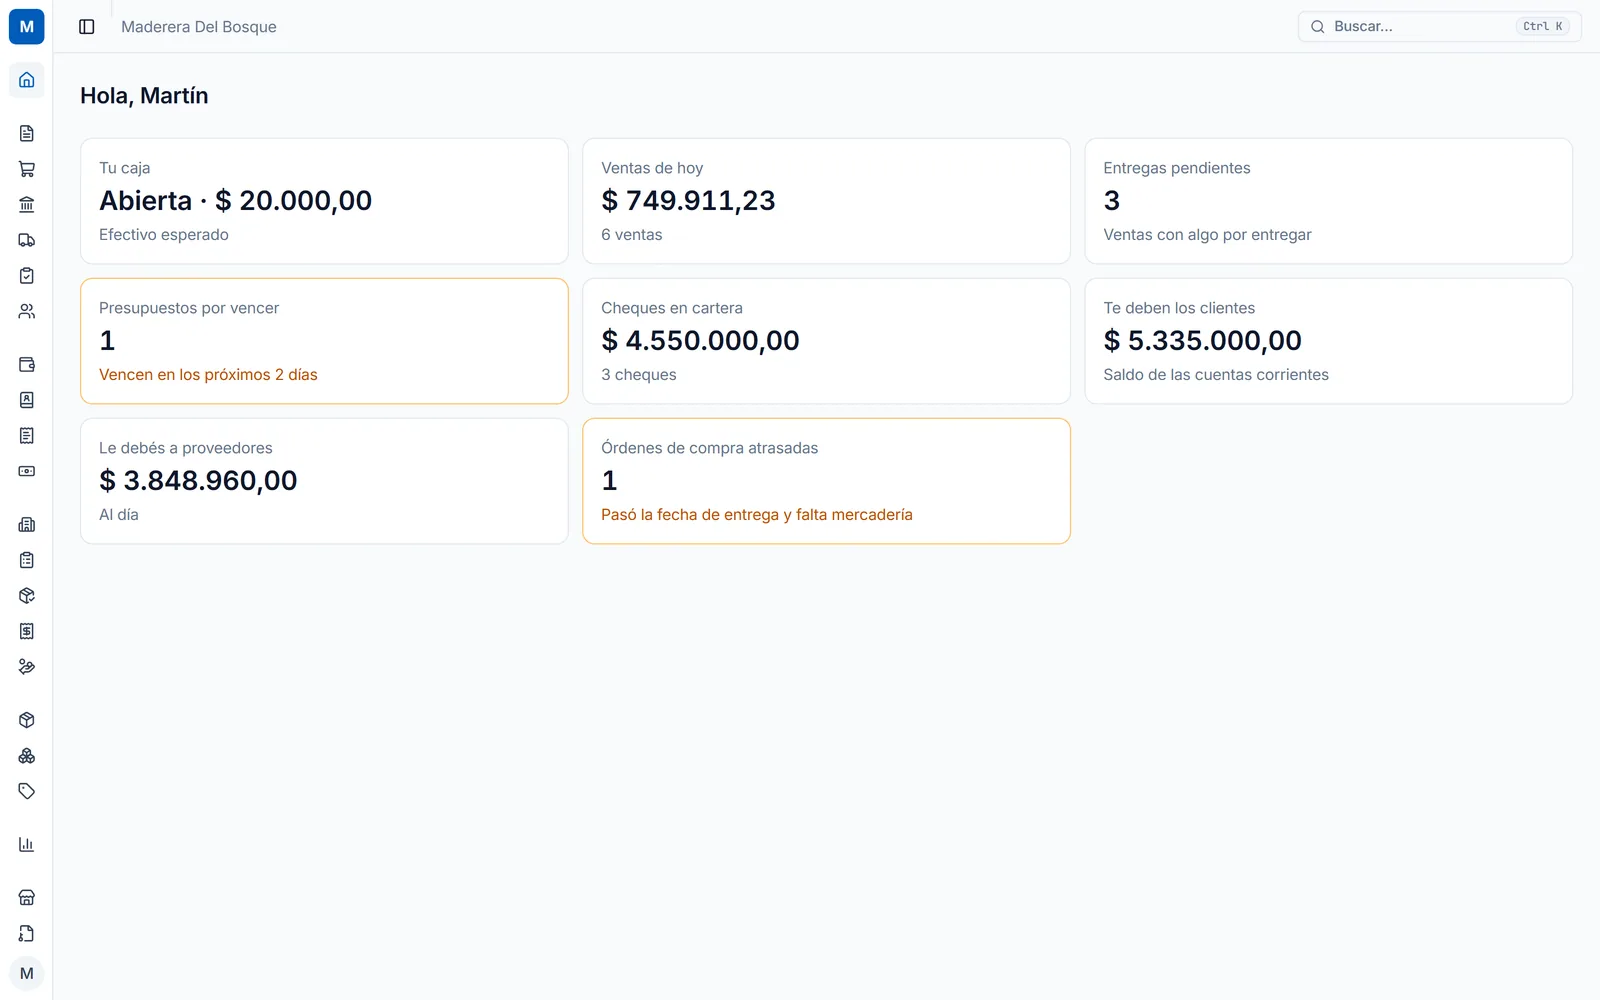This screenshot has height=1000, width=1600.
Task: Open the home icon in the sidebar
Action: [27, 80]
